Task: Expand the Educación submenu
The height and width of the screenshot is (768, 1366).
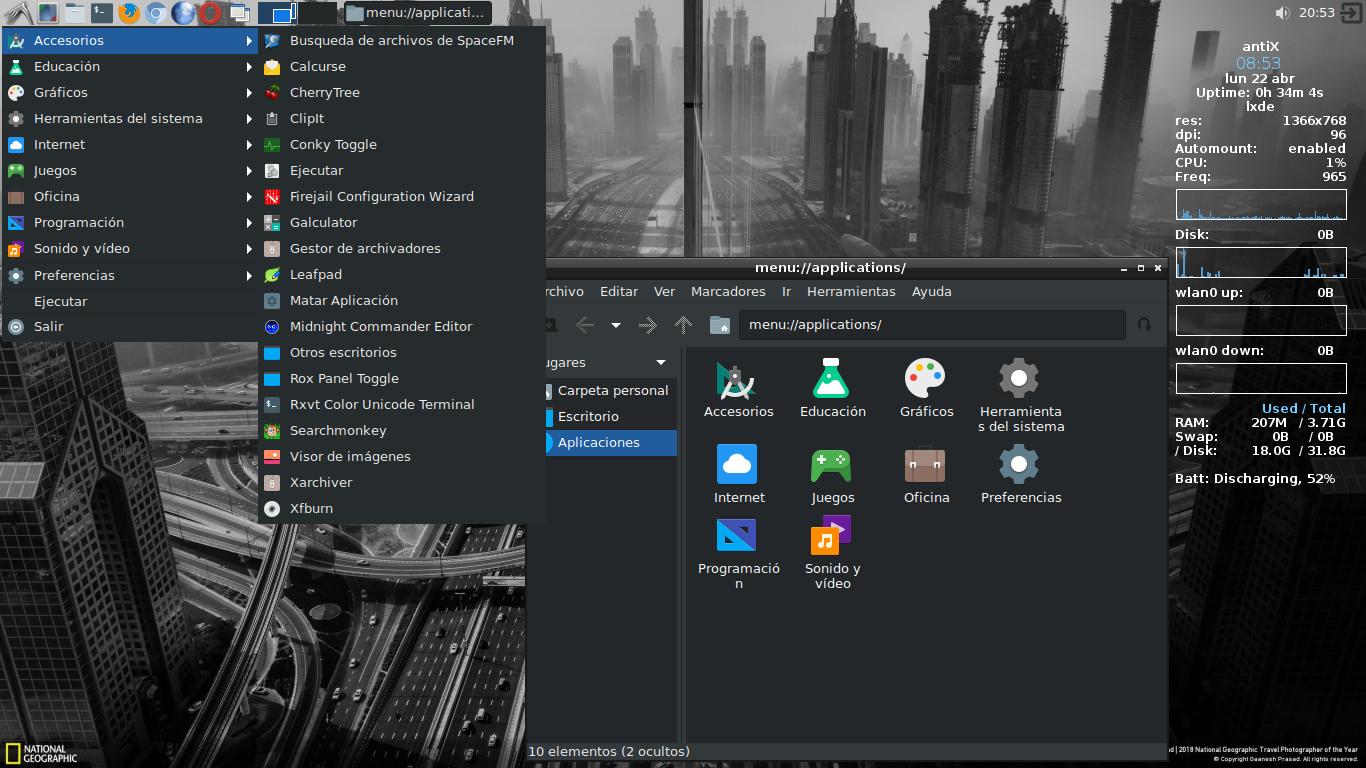Action: tap(130, 67)
